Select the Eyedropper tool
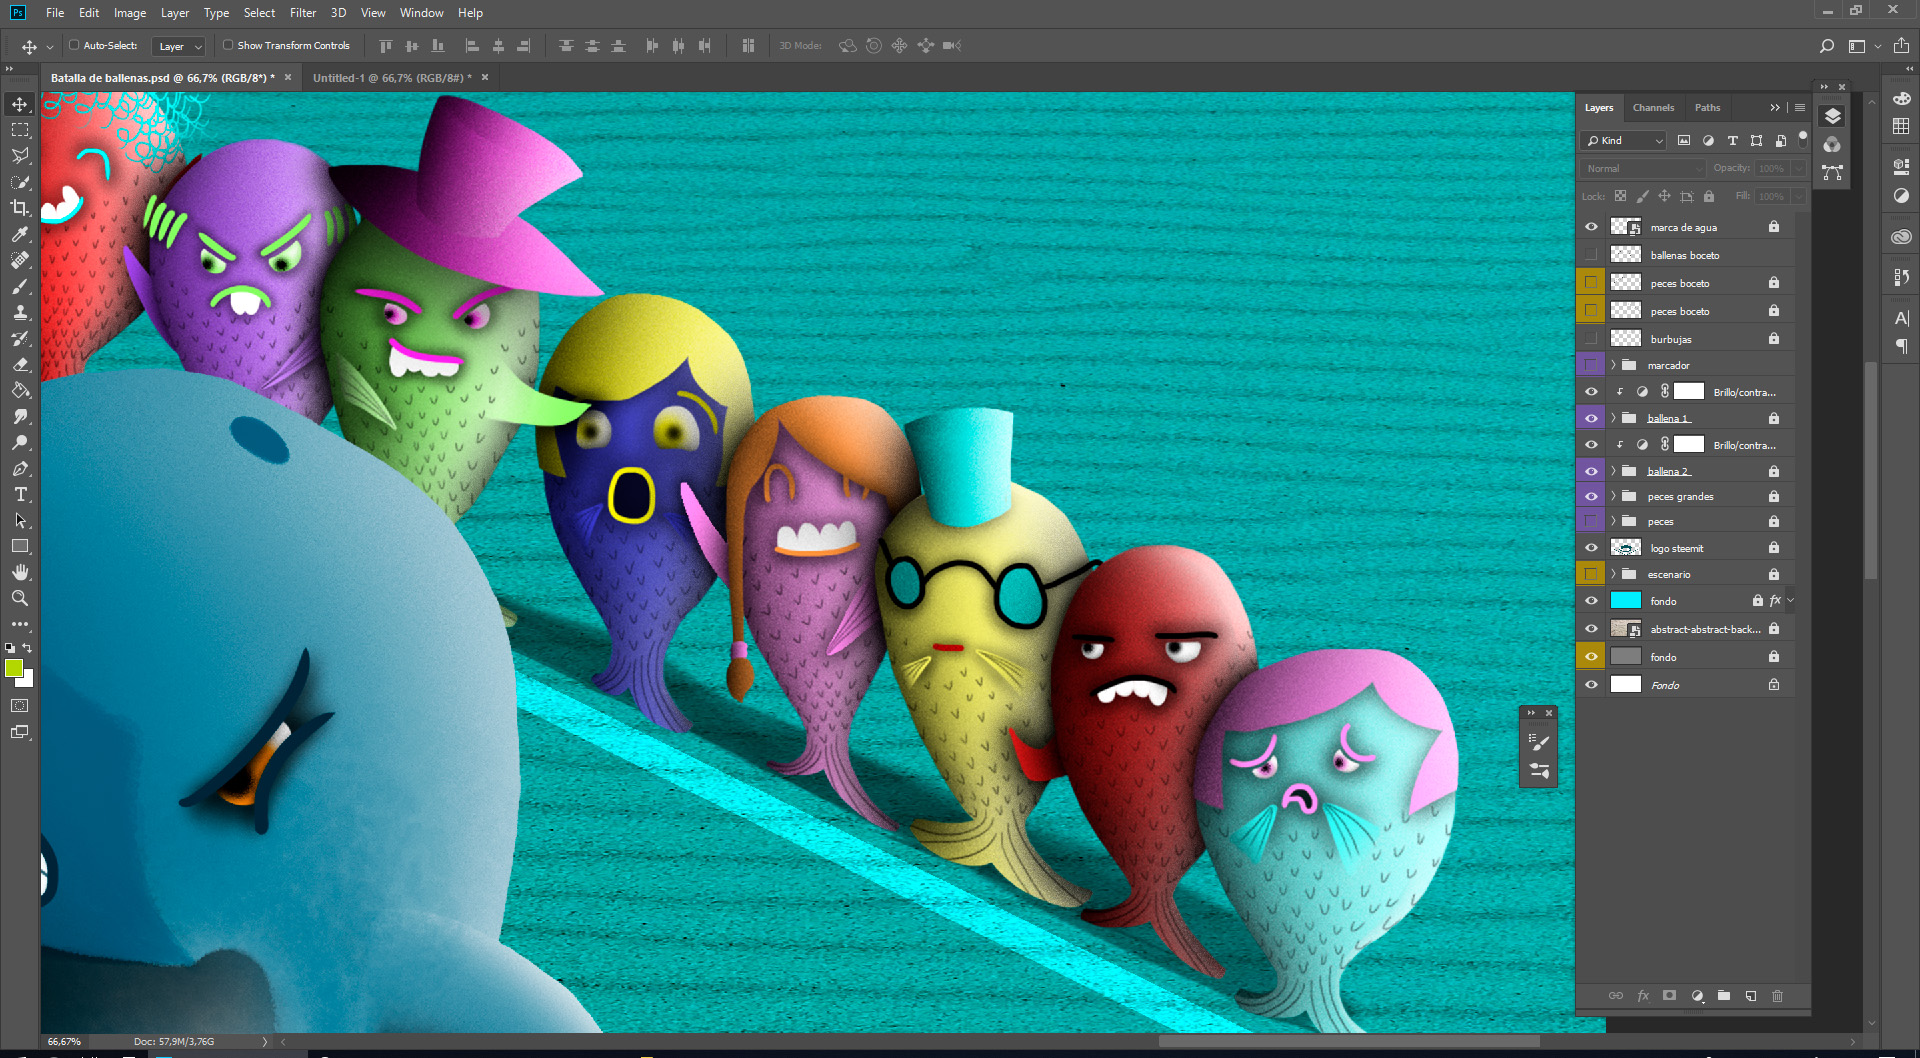This screenshot has height=1058, width=1920. click(20, 234)
